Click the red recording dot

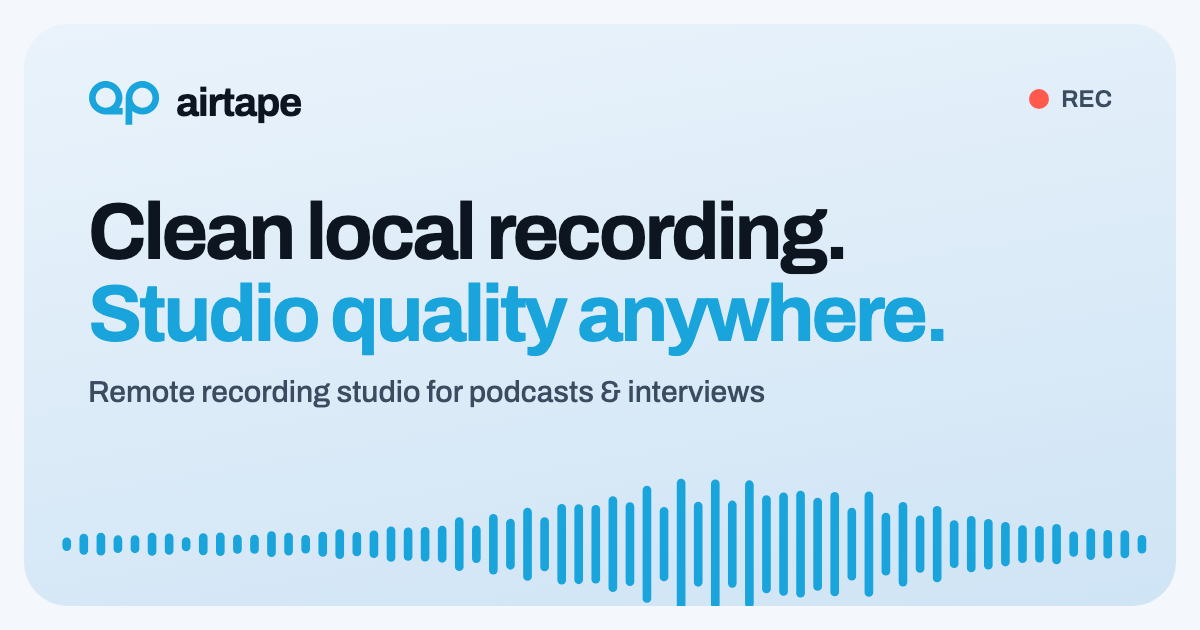(x=1039, y=99)
